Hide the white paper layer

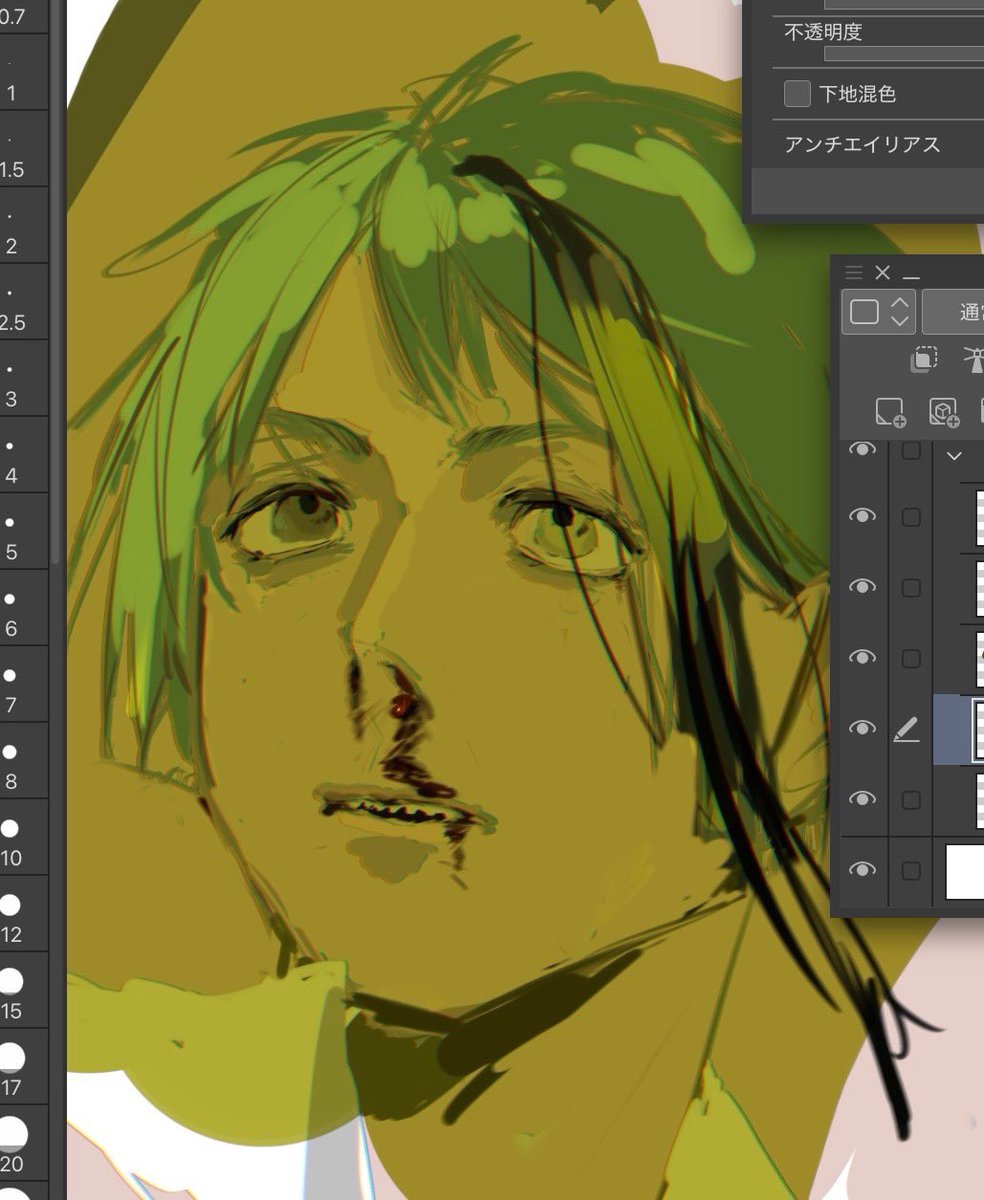tap(862, 871)
